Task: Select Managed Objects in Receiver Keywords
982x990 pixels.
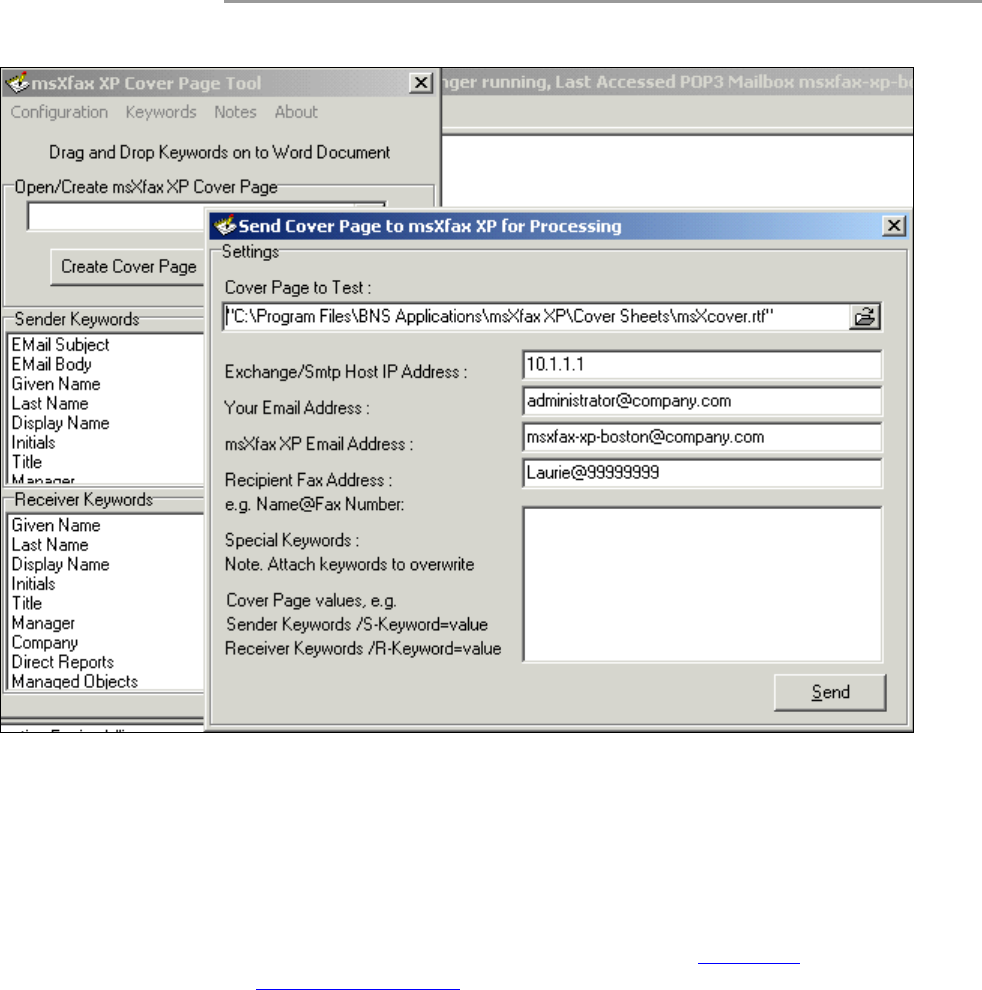Action: tap(75, 682)
